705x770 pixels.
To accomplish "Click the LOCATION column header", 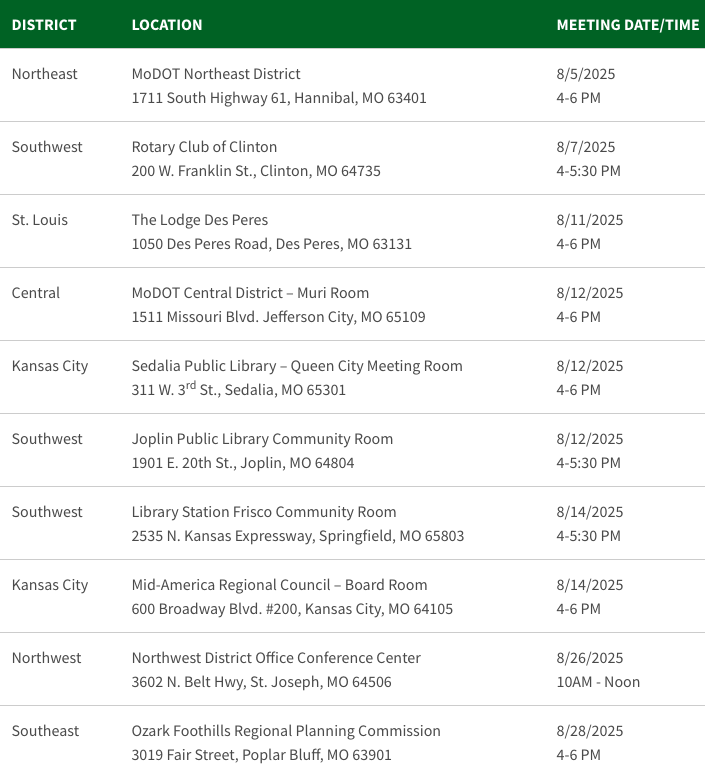I will [x=167, y=25].
